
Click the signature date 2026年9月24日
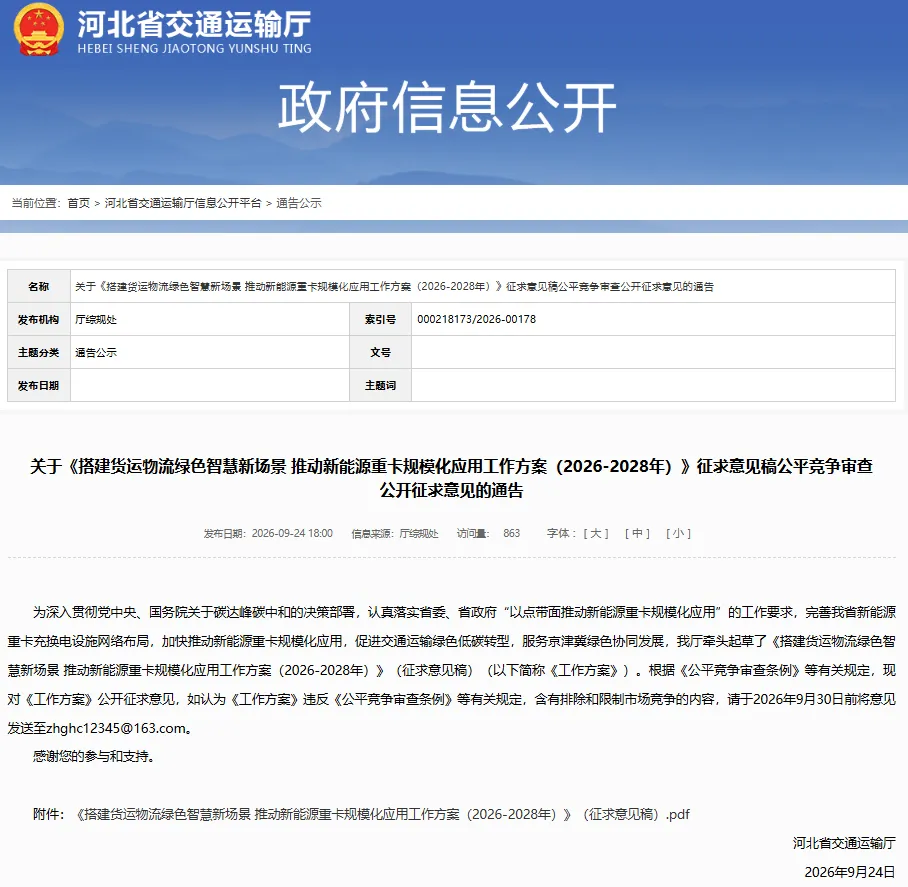point(850,872)
